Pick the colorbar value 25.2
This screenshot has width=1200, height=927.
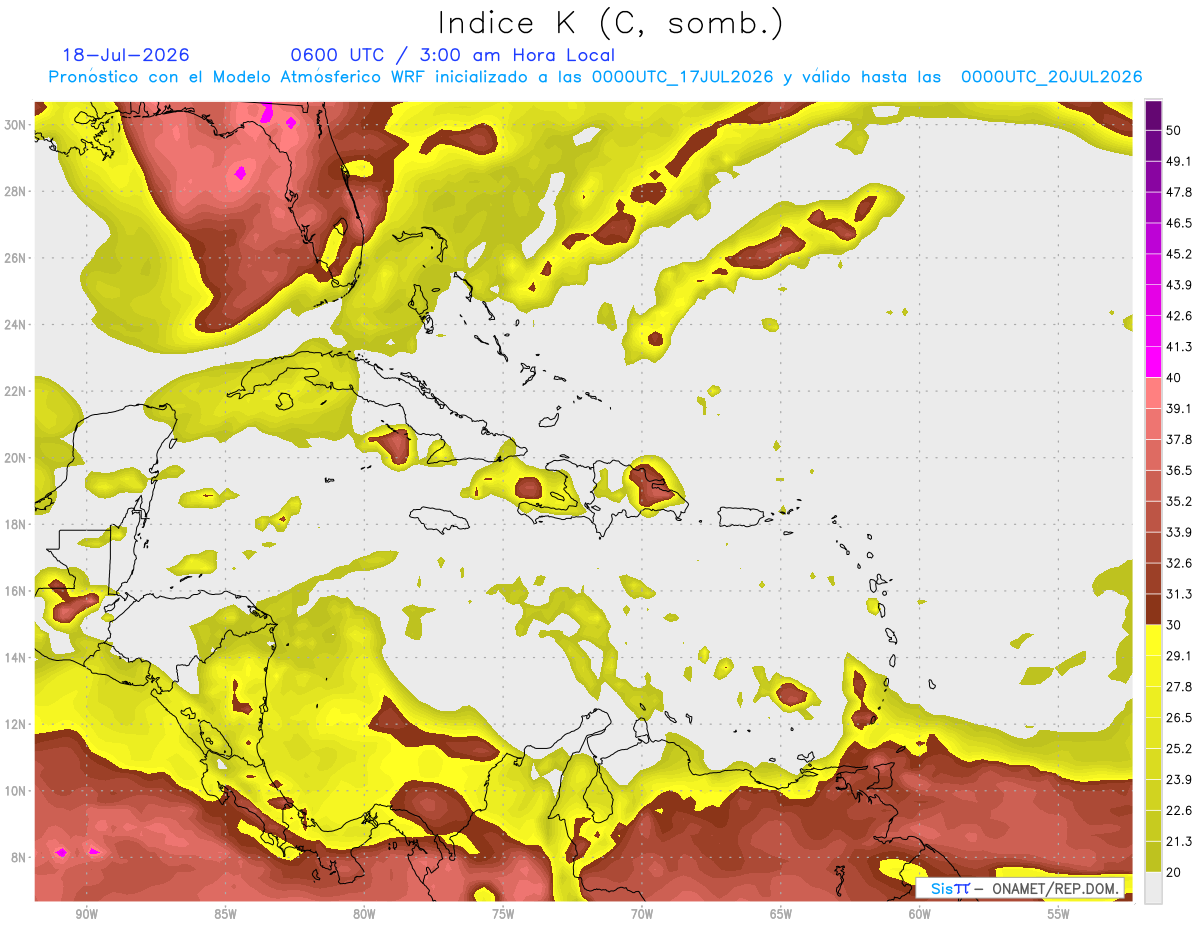coord(1180,749)
